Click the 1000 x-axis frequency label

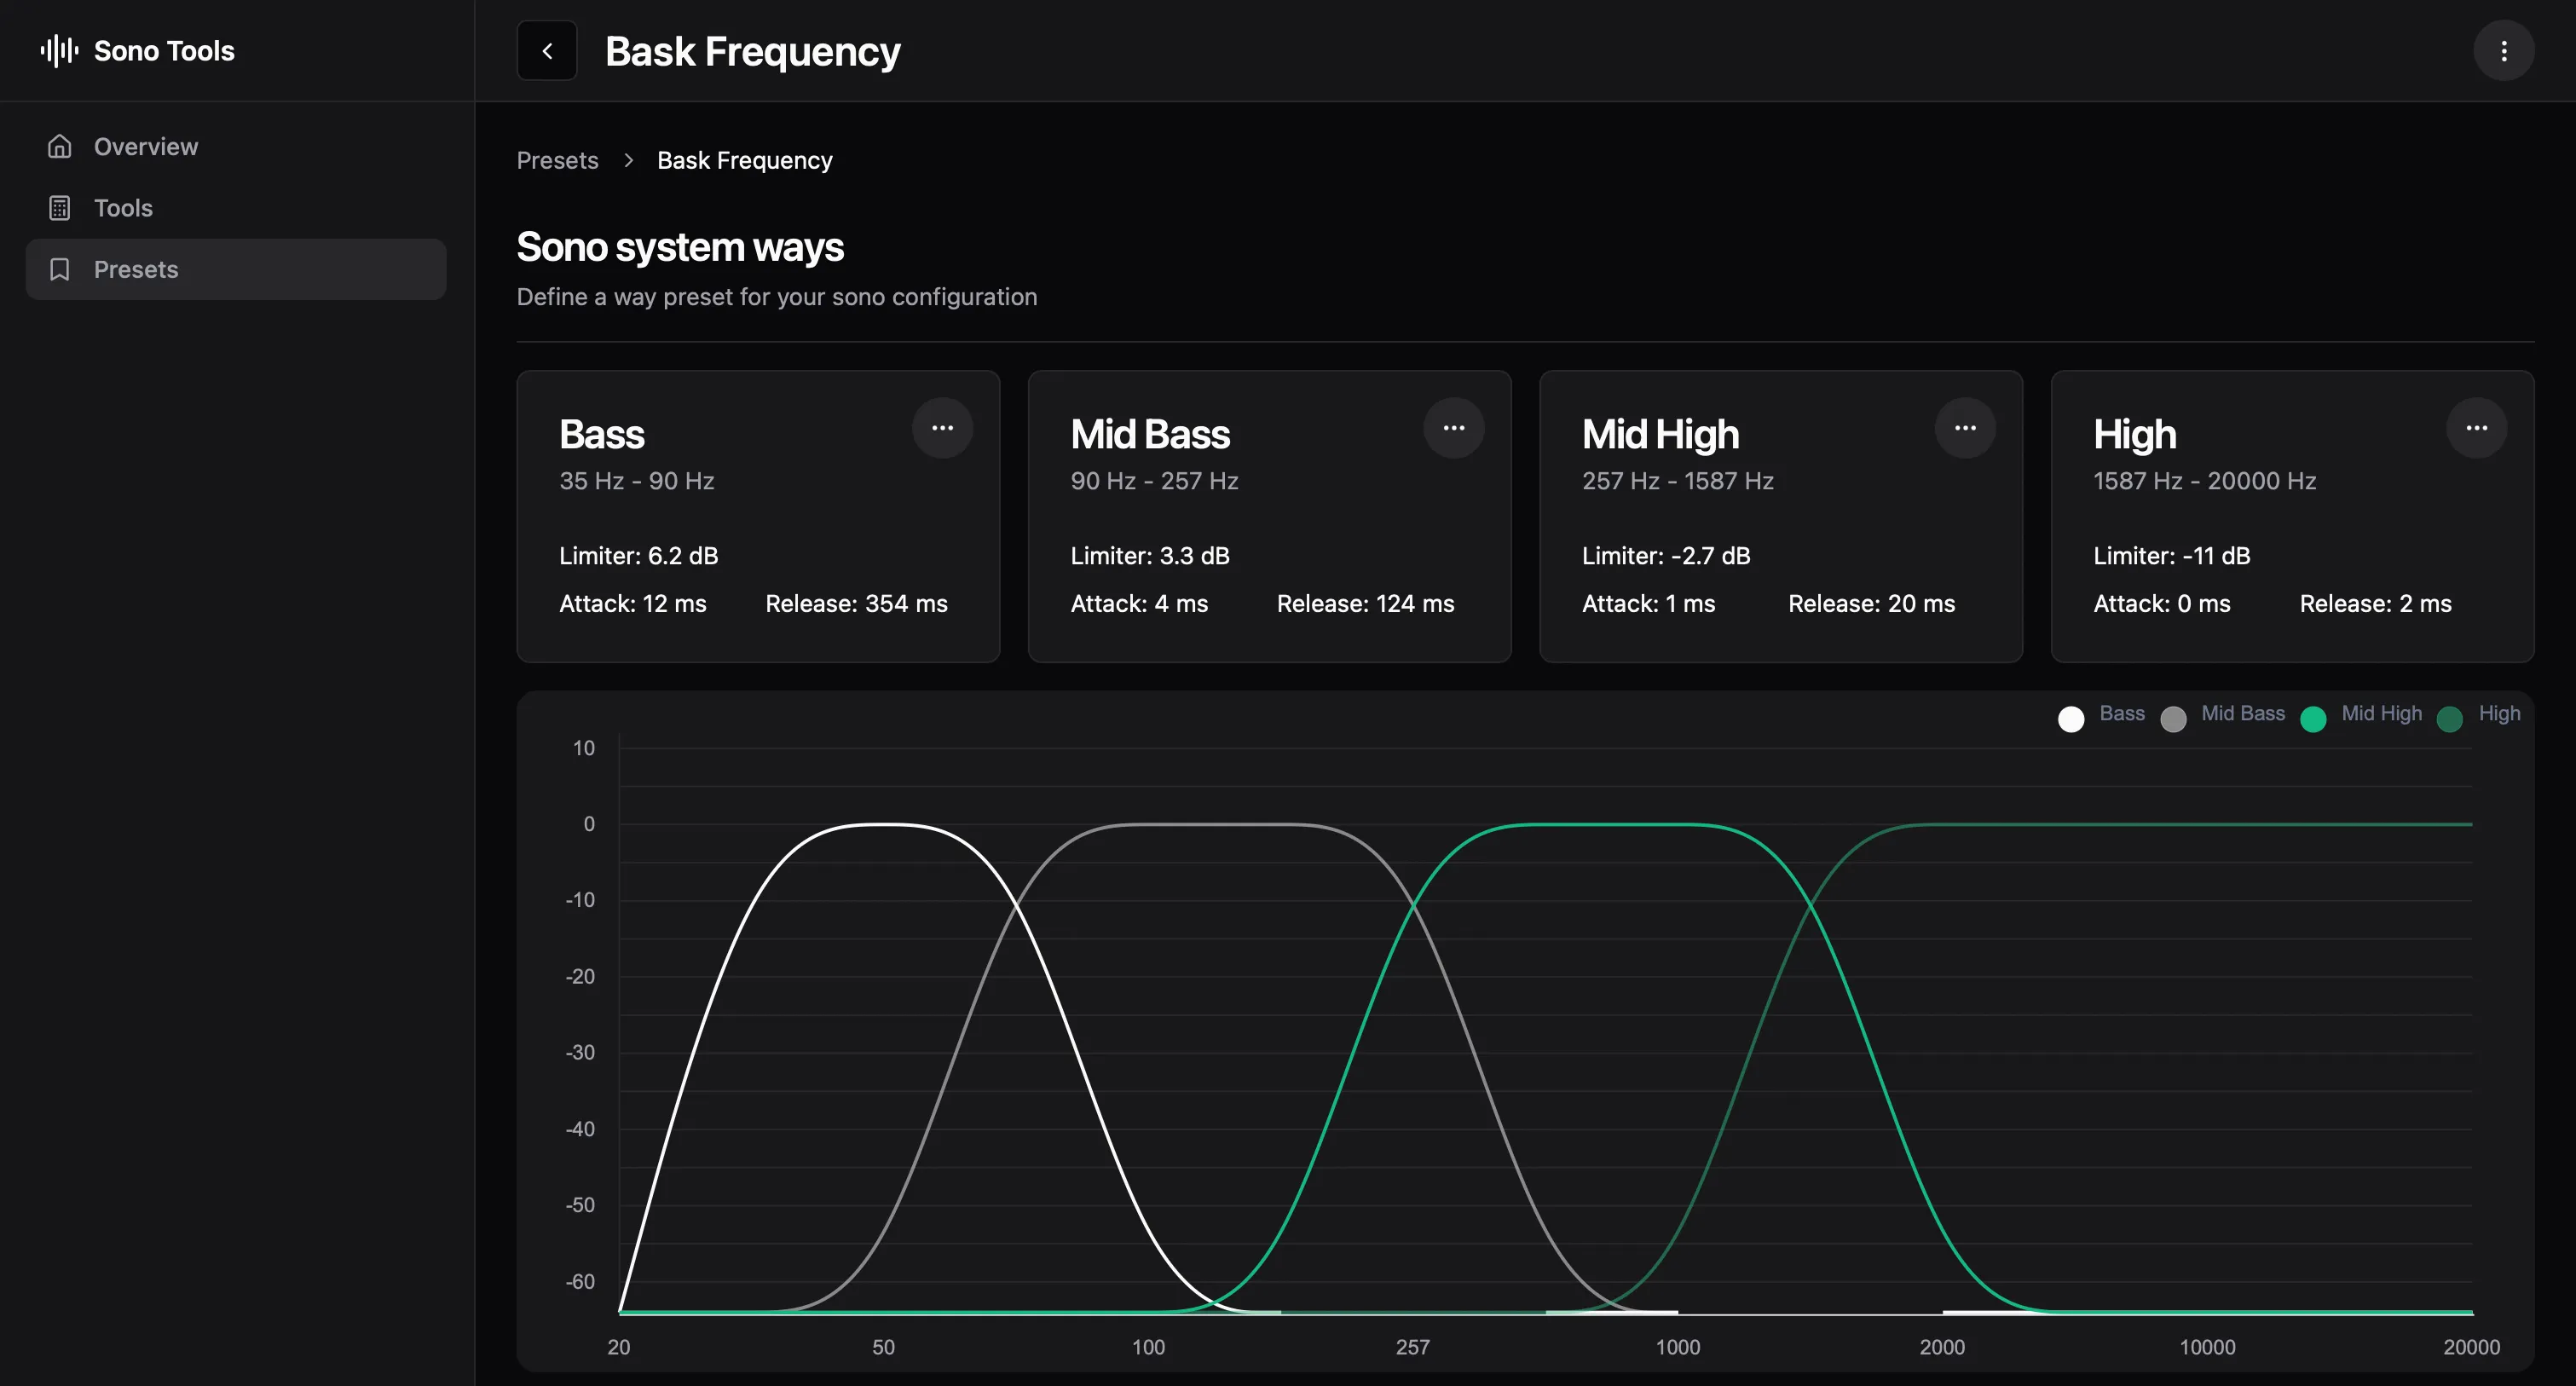pos(1677,1347)
